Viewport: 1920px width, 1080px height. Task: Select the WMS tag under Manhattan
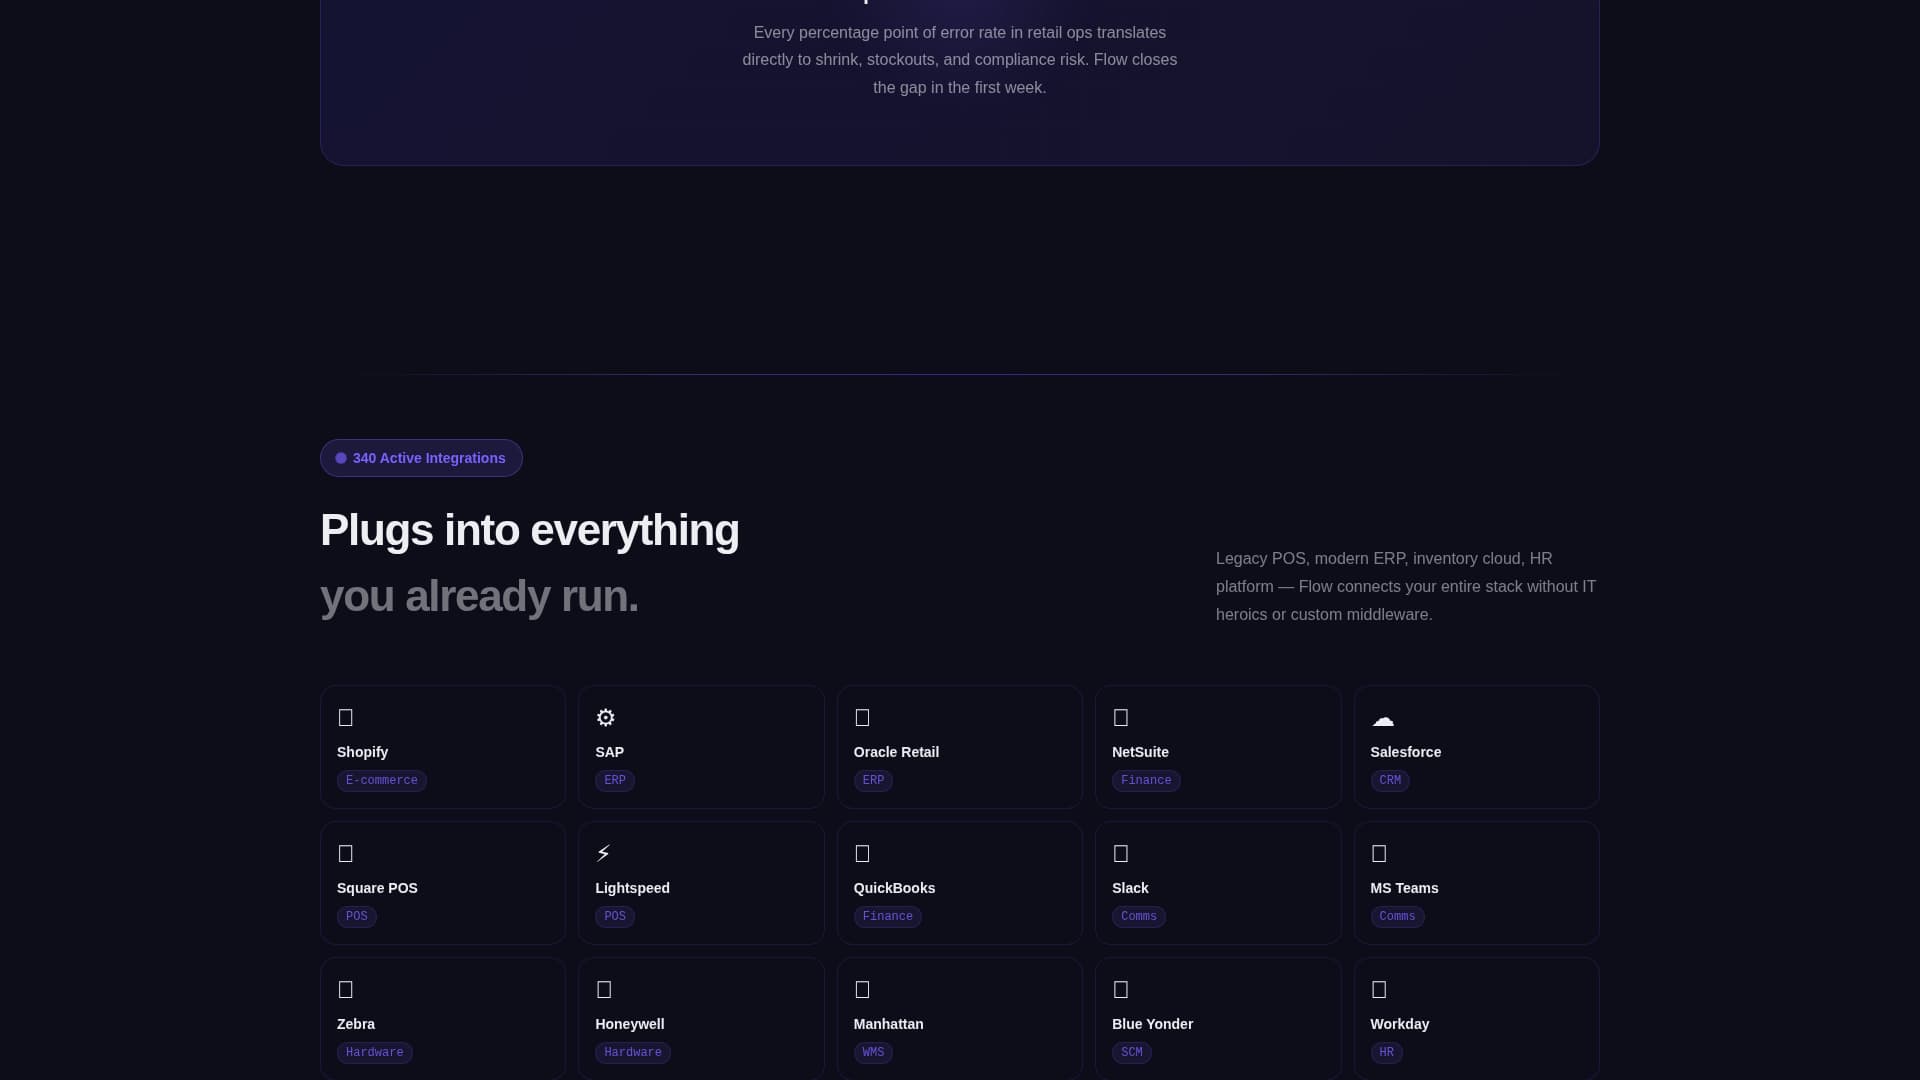873,1053
